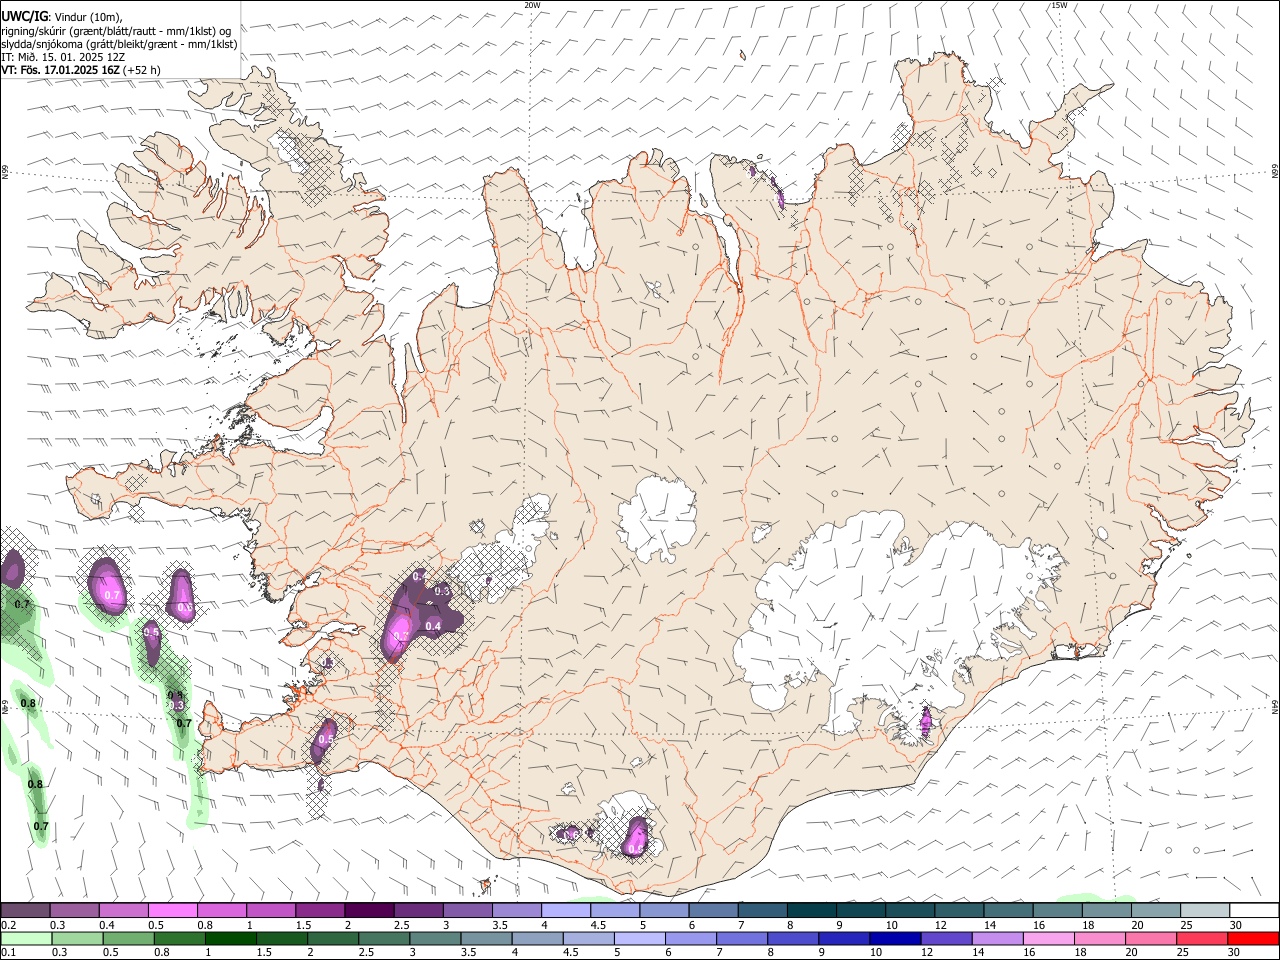Screen dimensions: 1280x960
Task: Pick the bright pink 0.5 snow legend swatch
Action: point(172,911)
